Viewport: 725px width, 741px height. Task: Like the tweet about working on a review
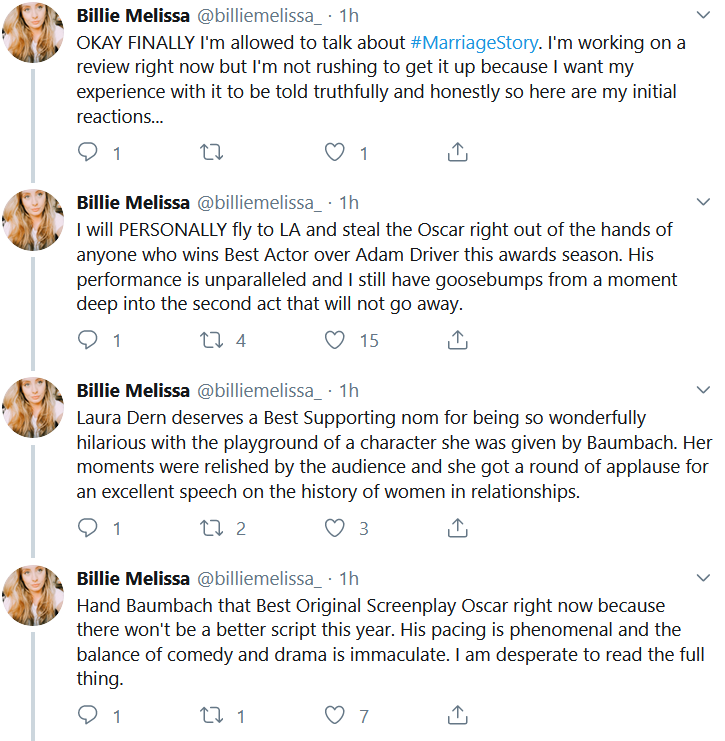(335, 152)
